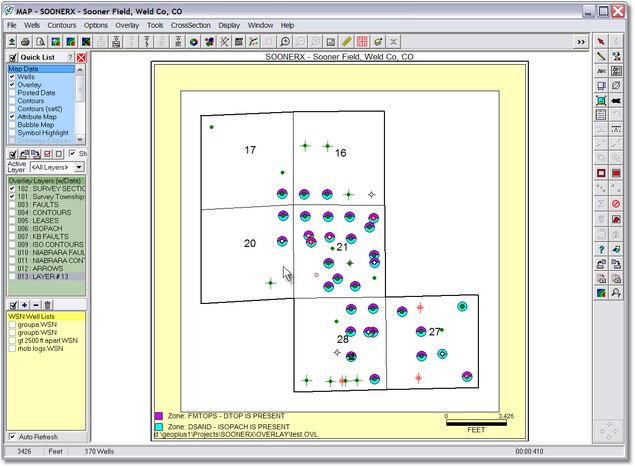Image resolution: width=635 pixels, height=467 pixels.
Task: Click the magenta FMTOPS legend swatch
Action: coord(159,415)
